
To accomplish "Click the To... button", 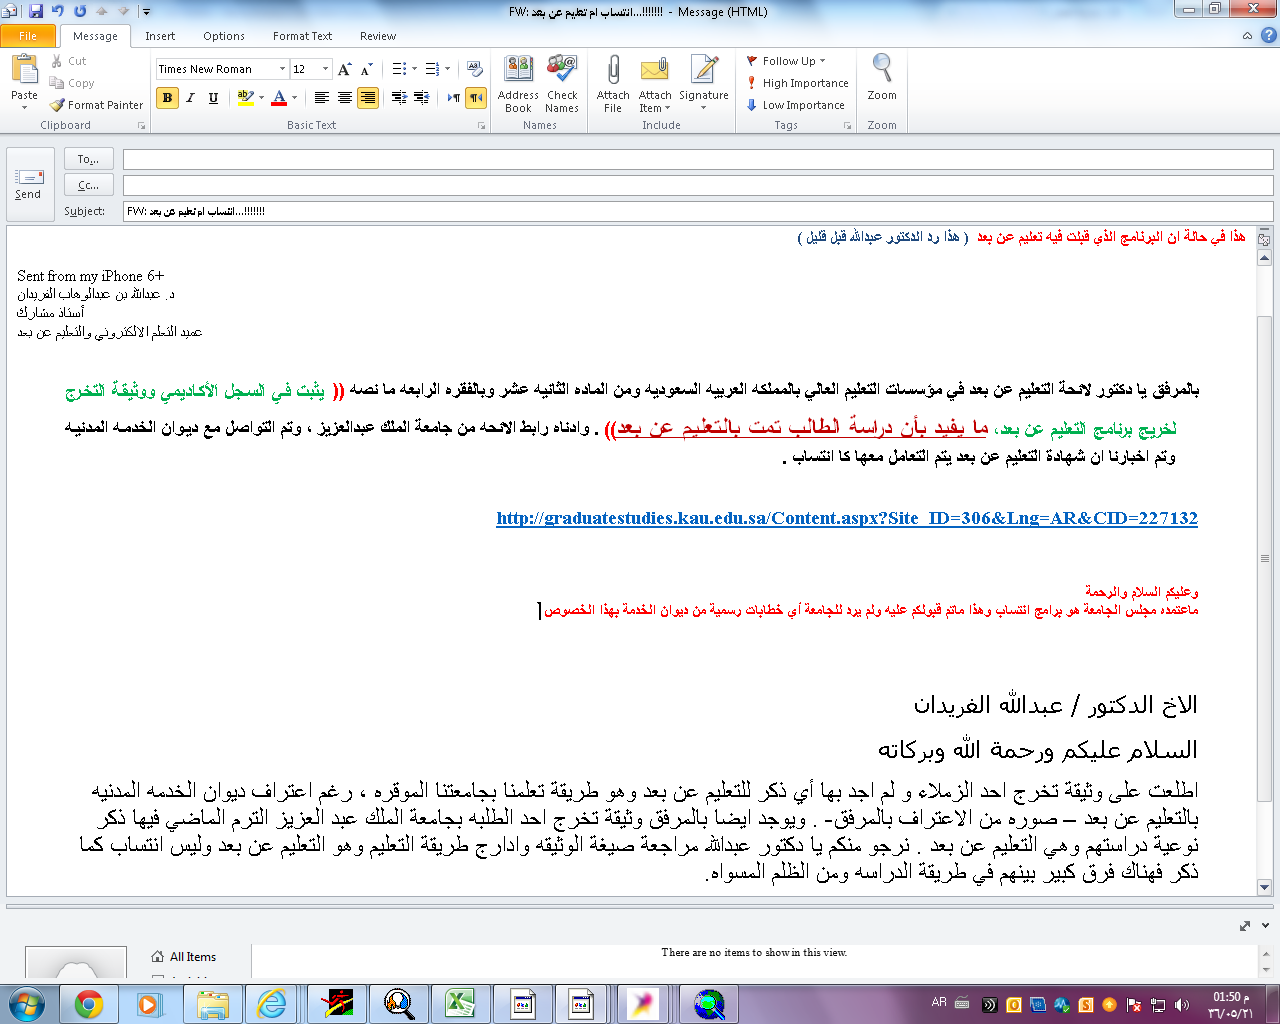I will (x=88, y=159).
